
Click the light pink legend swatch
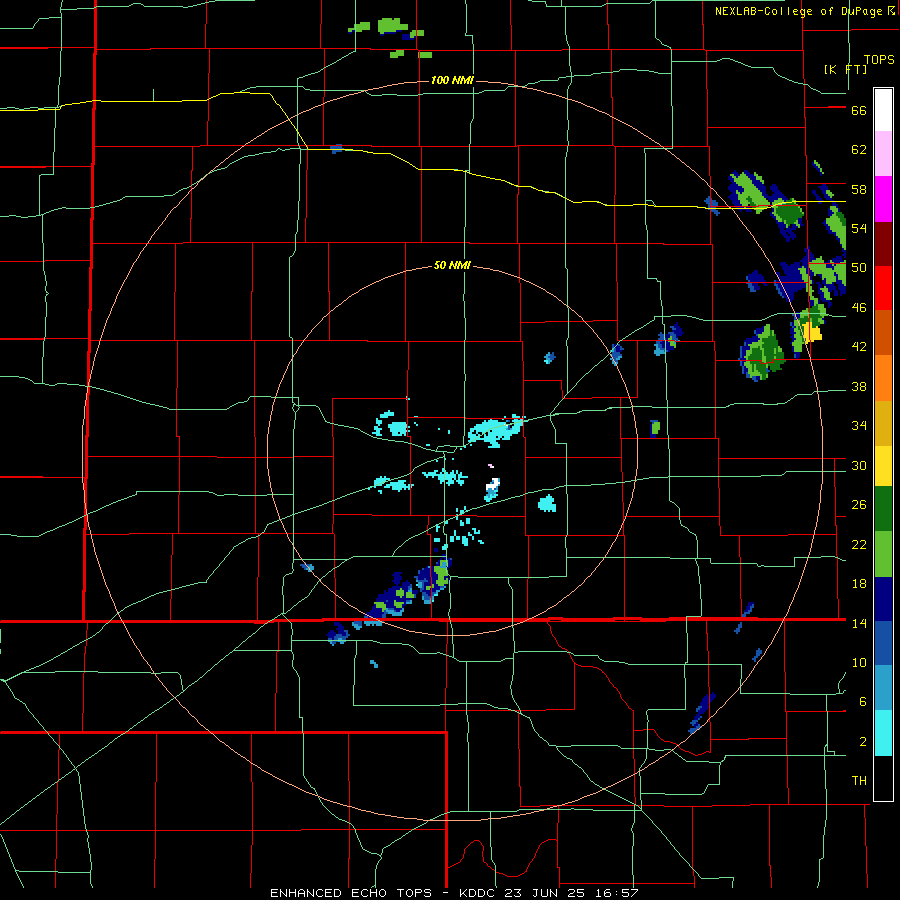point(883,154)
